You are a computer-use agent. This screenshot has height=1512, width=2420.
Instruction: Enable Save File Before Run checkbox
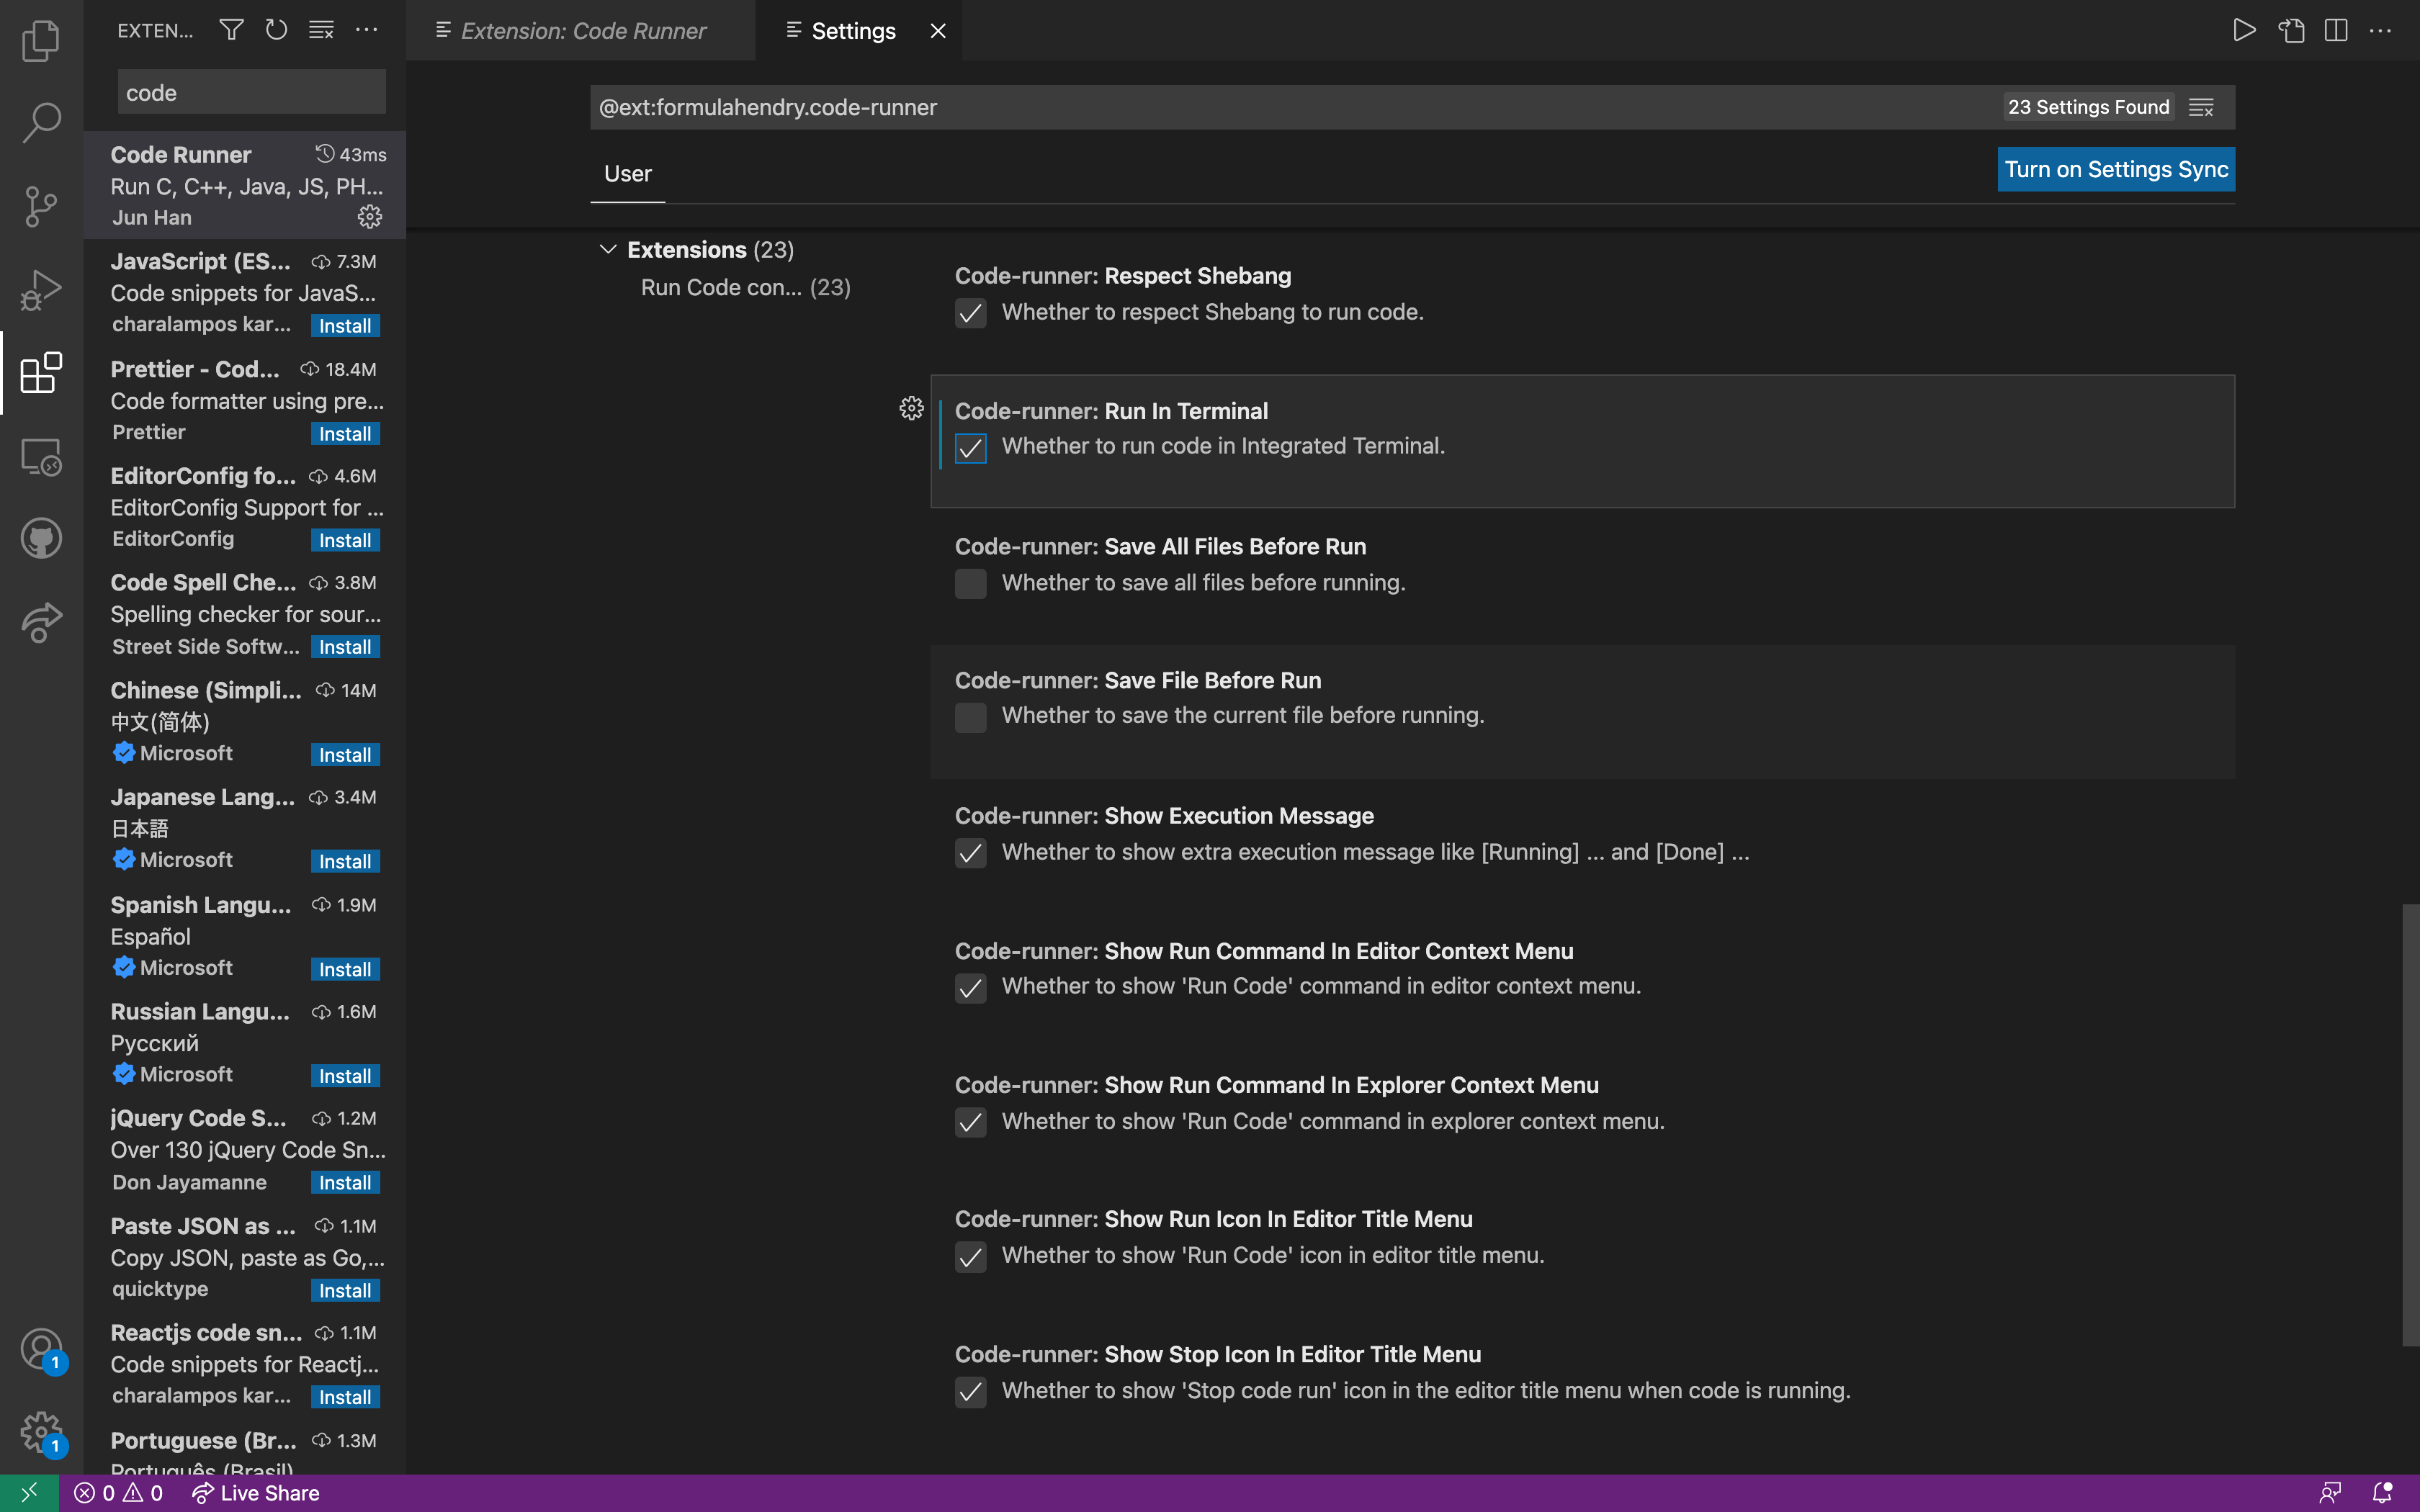pos(970,717)
